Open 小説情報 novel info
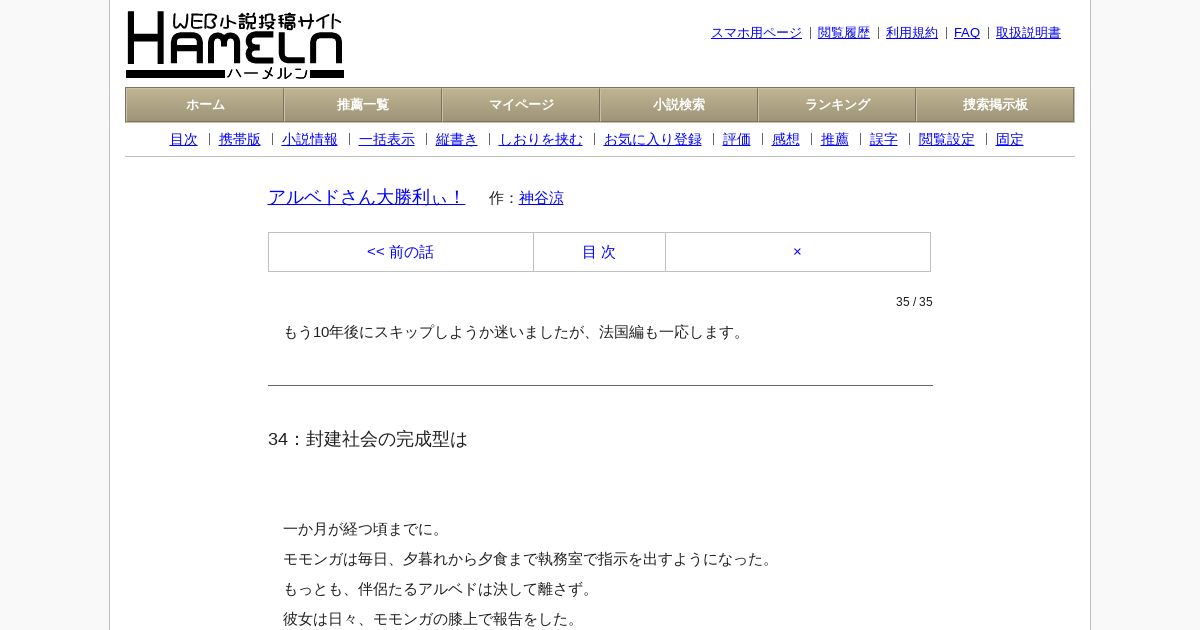1200x630 pixels. tap(310, 139)
